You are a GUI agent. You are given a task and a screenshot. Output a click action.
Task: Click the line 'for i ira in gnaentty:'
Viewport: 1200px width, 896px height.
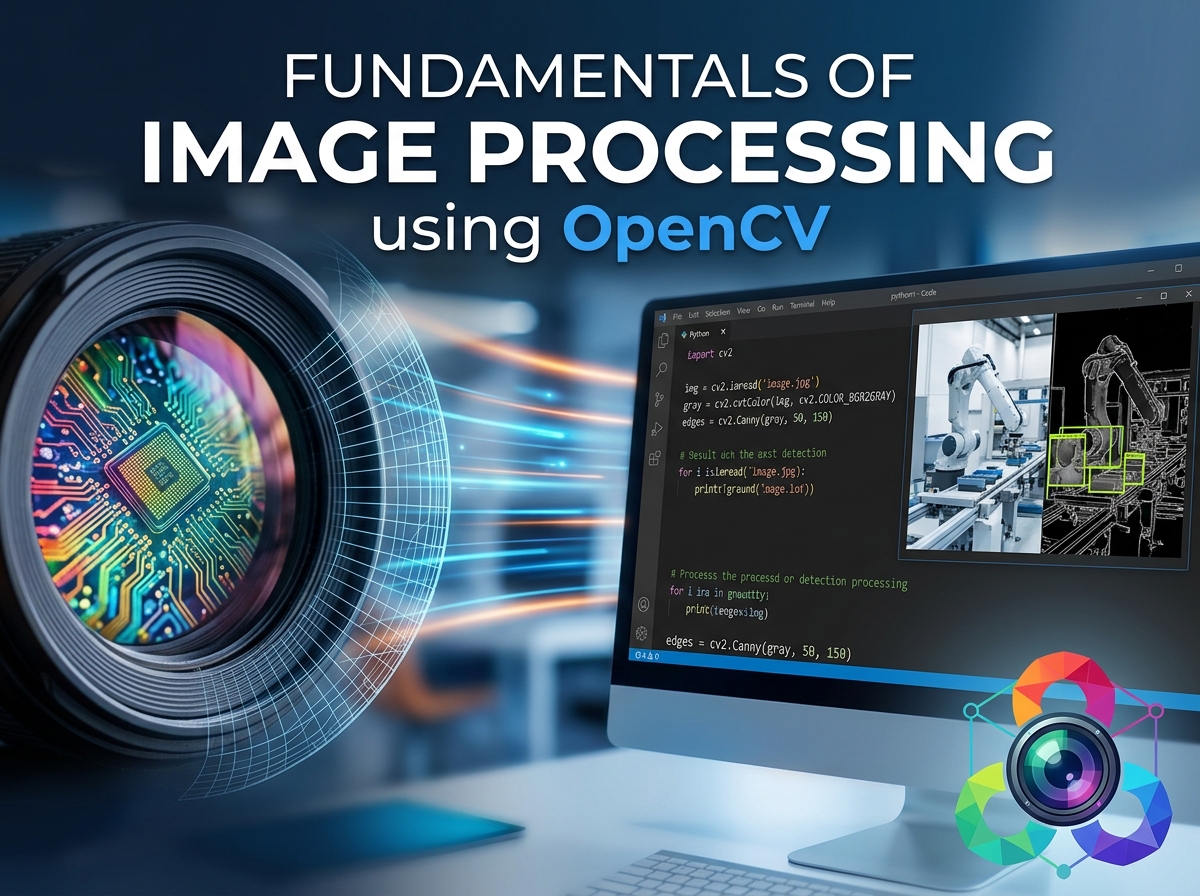pos(718,592)
